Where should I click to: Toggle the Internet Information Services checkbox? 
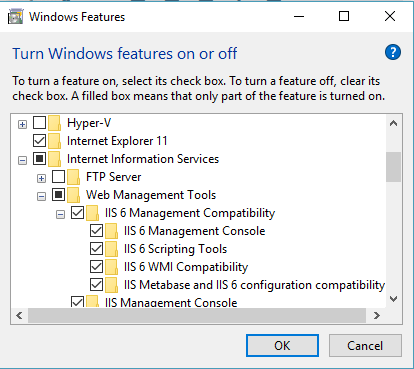pos(39,159)
